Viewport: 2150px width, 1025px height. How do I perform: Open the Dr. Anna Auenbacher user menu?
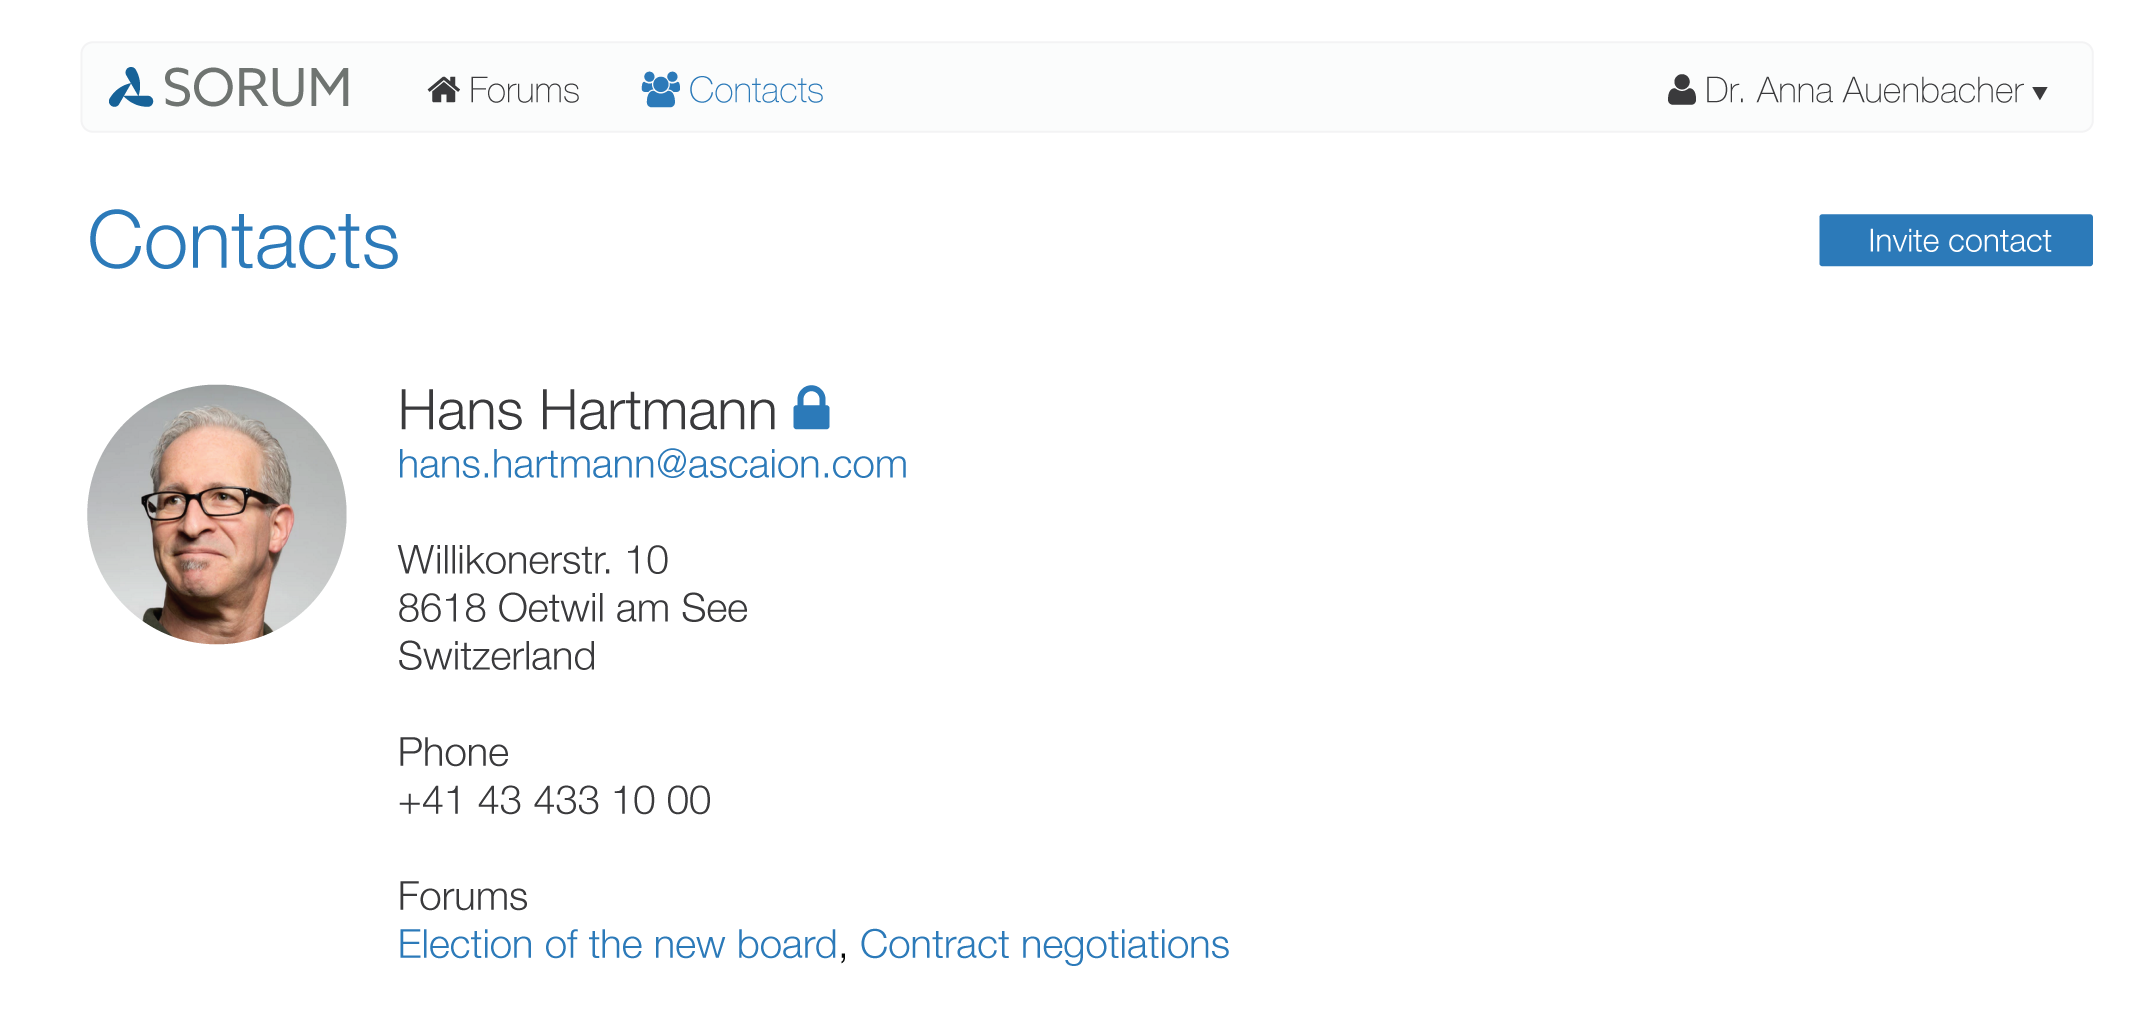tap(1858, 90)
